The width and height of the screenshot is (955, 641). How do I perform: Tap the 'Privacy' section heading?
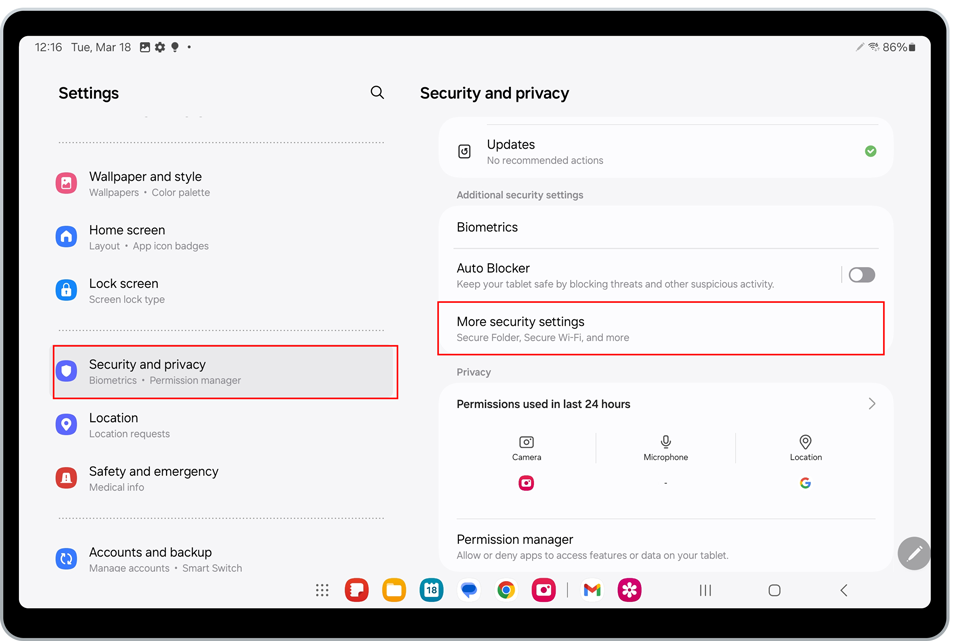[x=473, y=372]
